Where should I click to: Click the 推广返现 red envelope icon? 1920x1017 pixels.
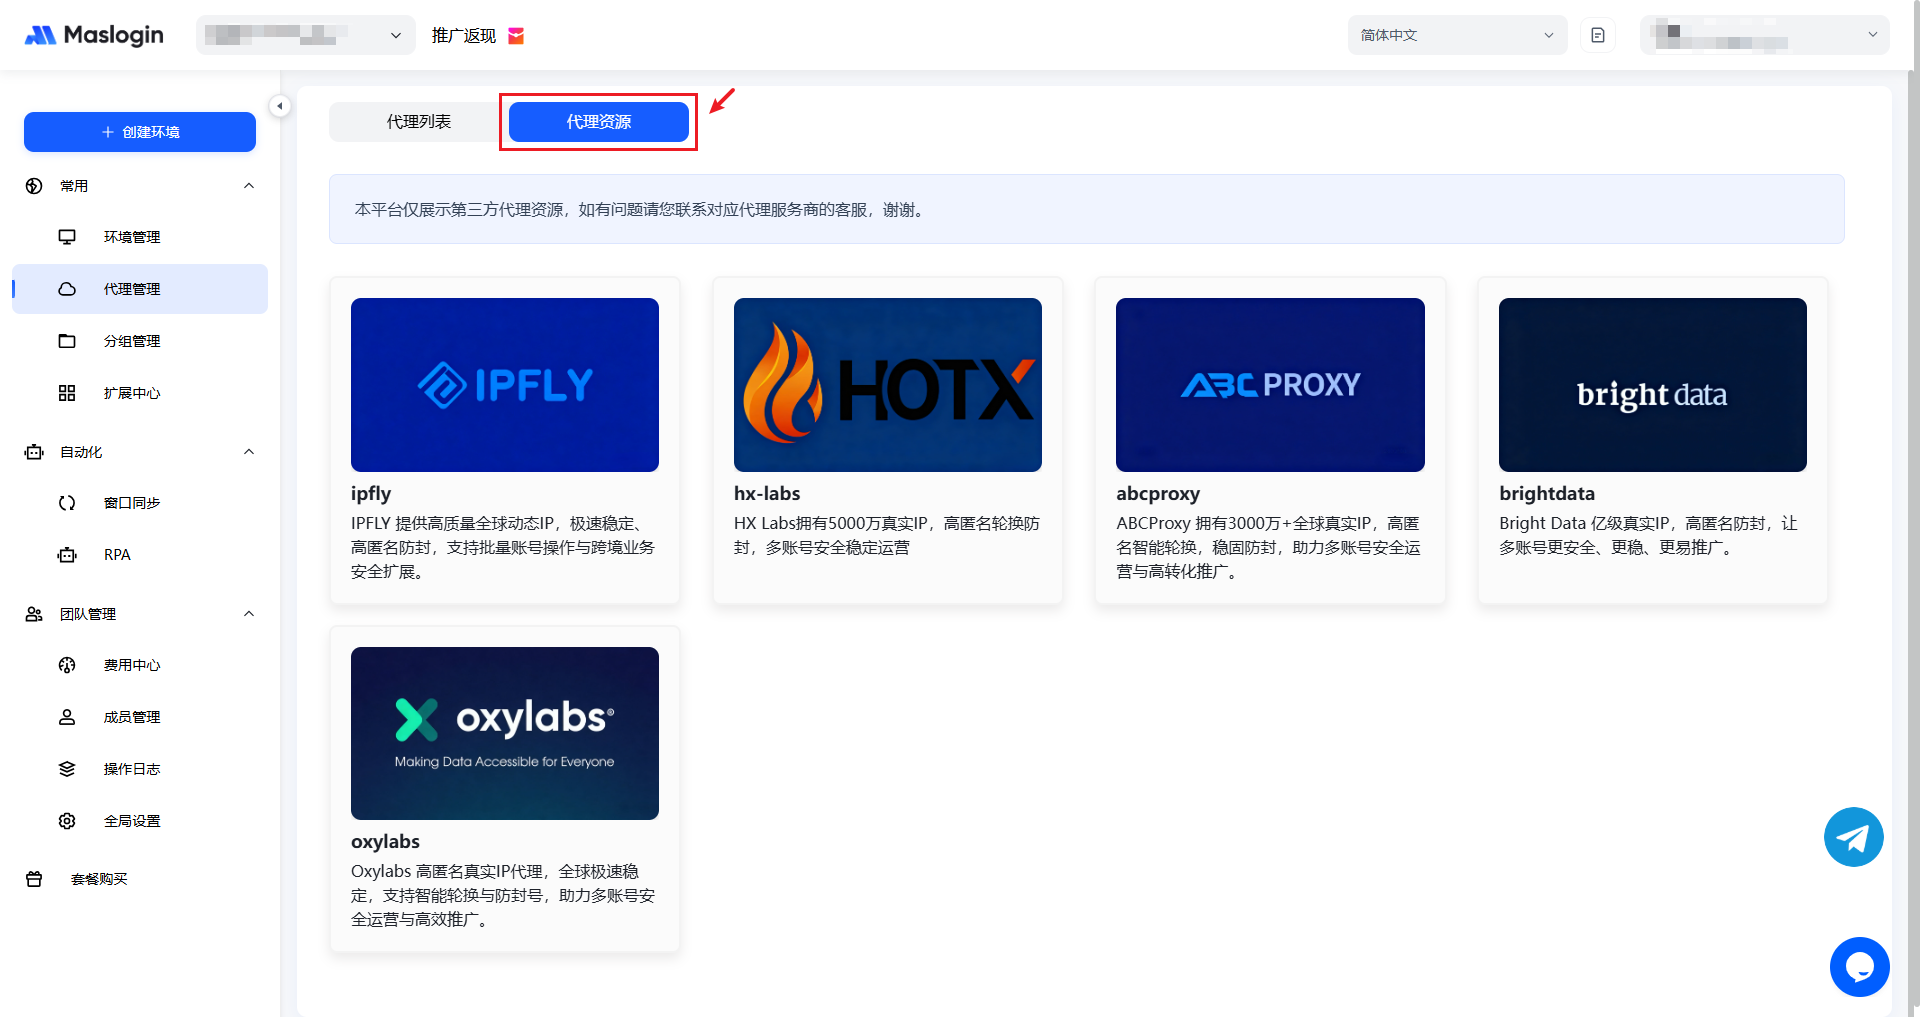[x=516, y=36]
